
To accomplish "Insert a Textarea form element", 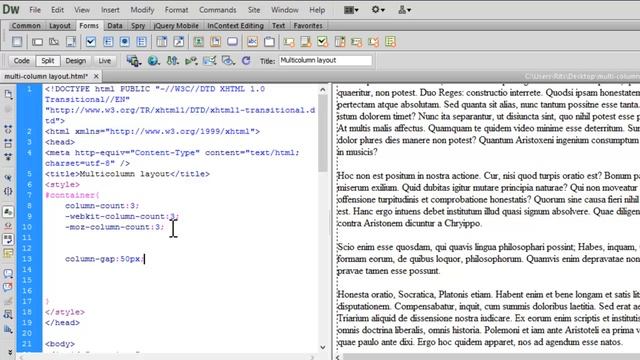I will click(71, 42).
